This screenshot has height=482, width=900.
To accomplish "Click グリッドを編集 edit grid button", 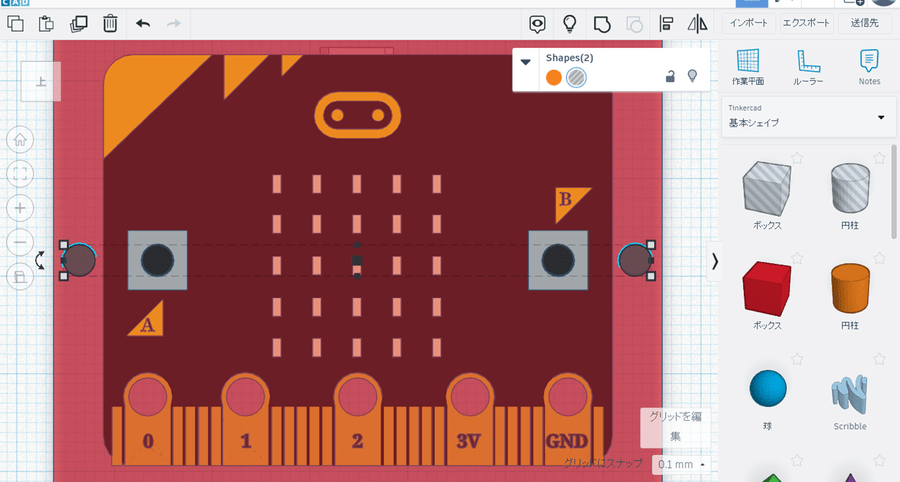I will pos(675,427).
